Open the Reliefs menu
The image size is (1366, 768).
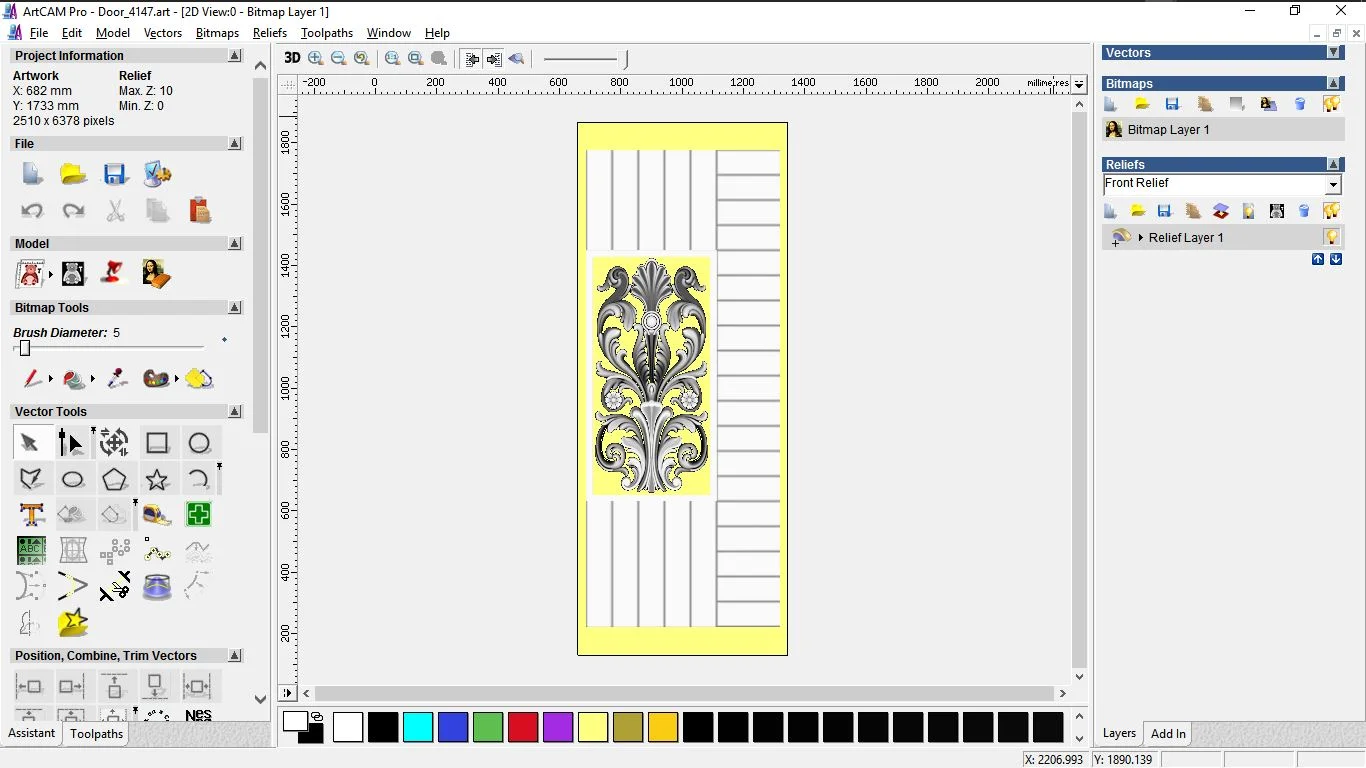point(270,33)
